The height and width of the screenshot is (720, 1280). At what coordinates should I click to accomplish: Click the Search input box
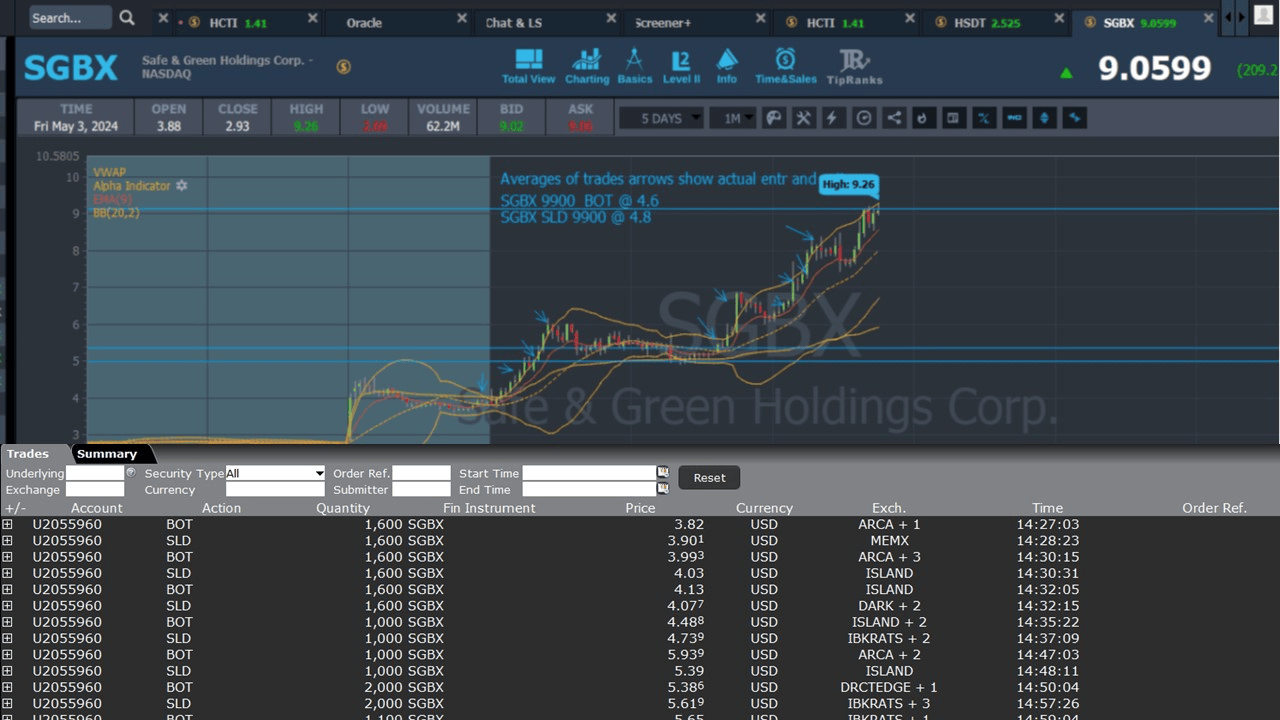tap(69, 18)
